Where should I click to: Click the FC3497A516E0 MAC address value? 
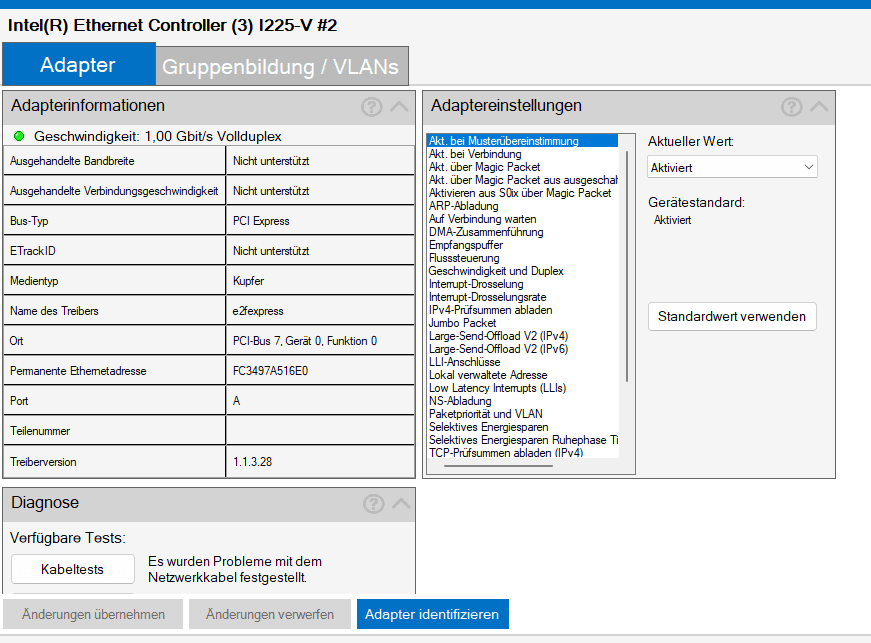(270, 371)
